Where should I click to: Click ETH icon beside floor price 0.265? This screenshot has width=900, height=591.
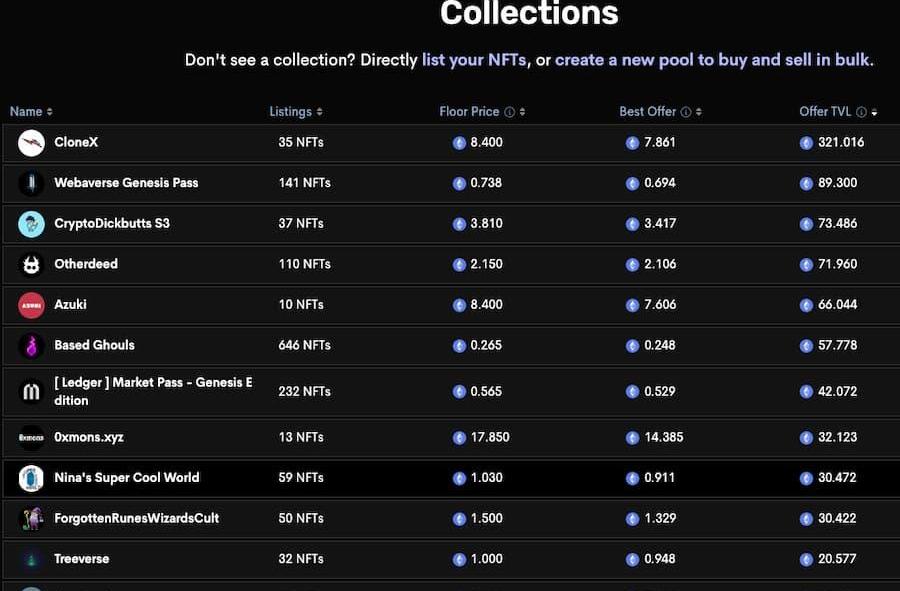tap(459, 345)
